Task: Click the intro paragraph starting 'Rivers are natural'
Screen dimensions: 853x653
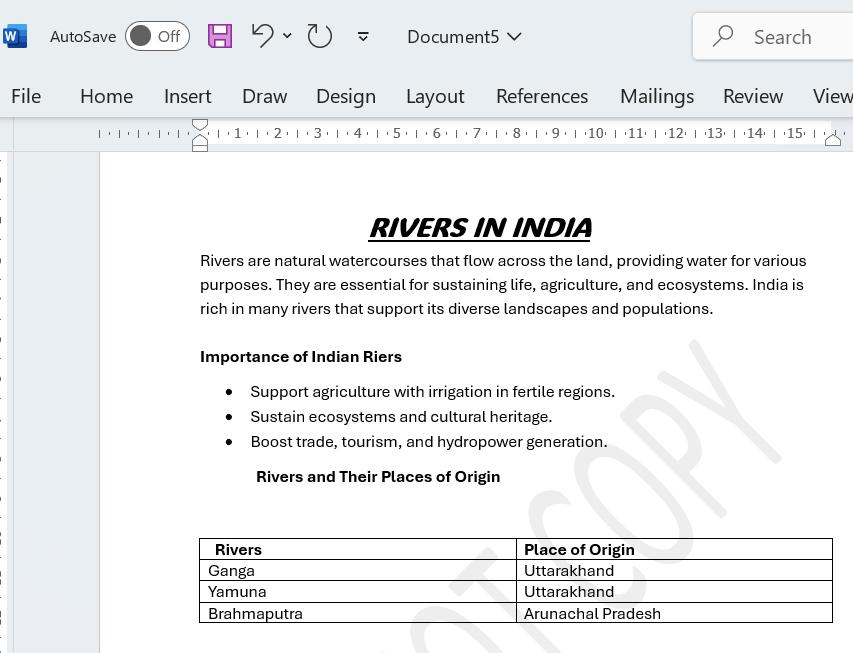Action: 503,285
